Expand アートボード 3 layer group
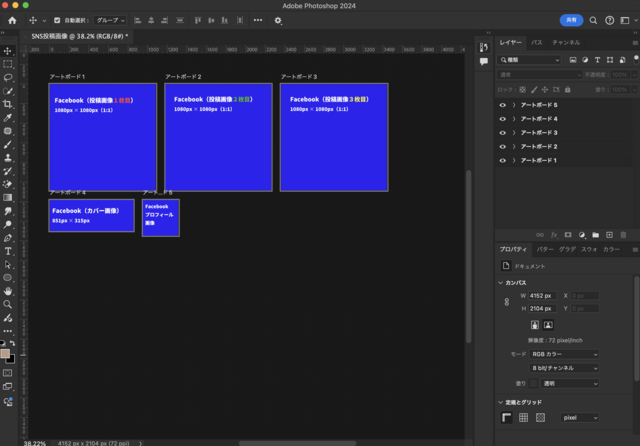The image size is (640, 446). pos(514,133)
